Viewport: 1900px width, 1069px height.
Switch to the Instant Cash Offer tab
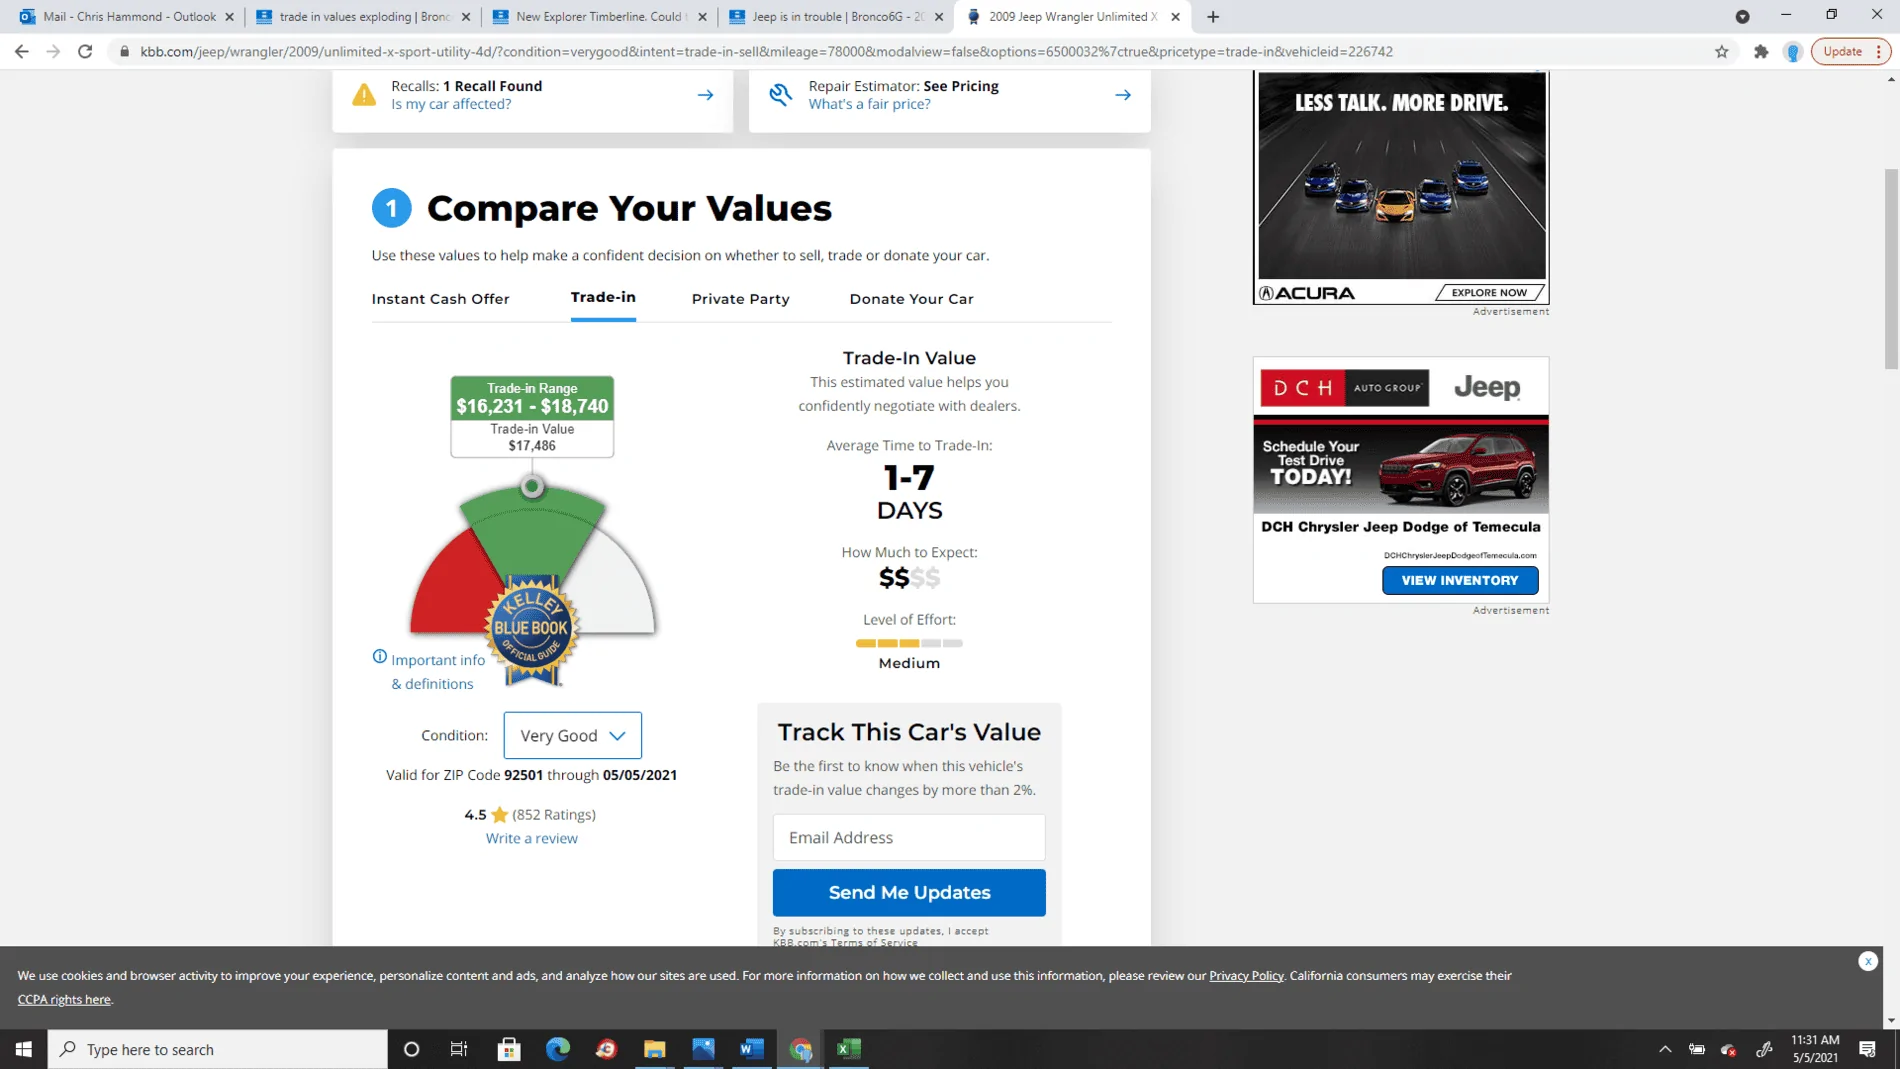pyautogui.click(x=440, y=299)
